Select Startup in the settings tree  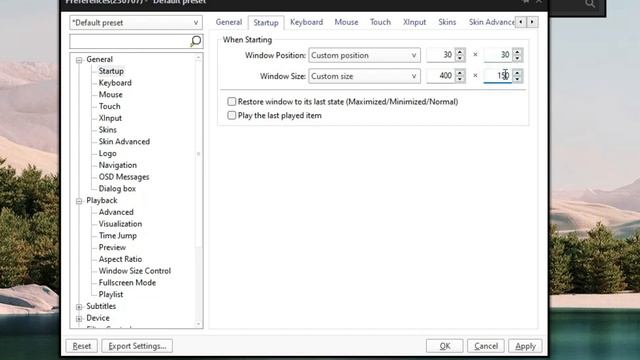pos(111,71)
